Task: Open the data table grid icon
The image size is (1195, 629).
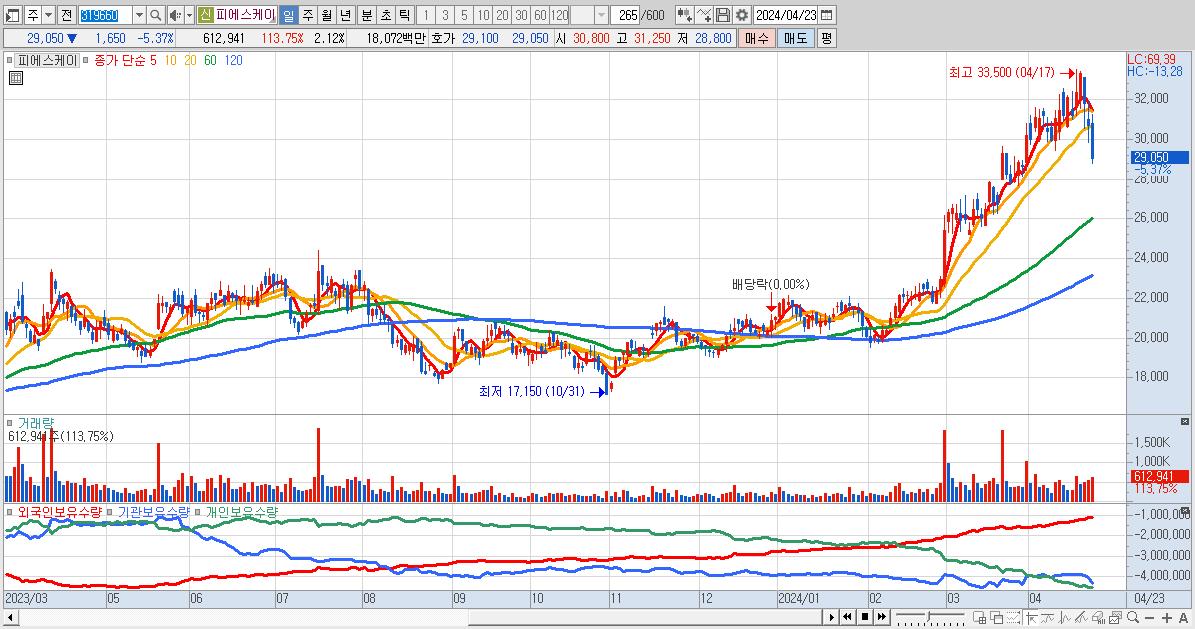Action: coord(16,78)
